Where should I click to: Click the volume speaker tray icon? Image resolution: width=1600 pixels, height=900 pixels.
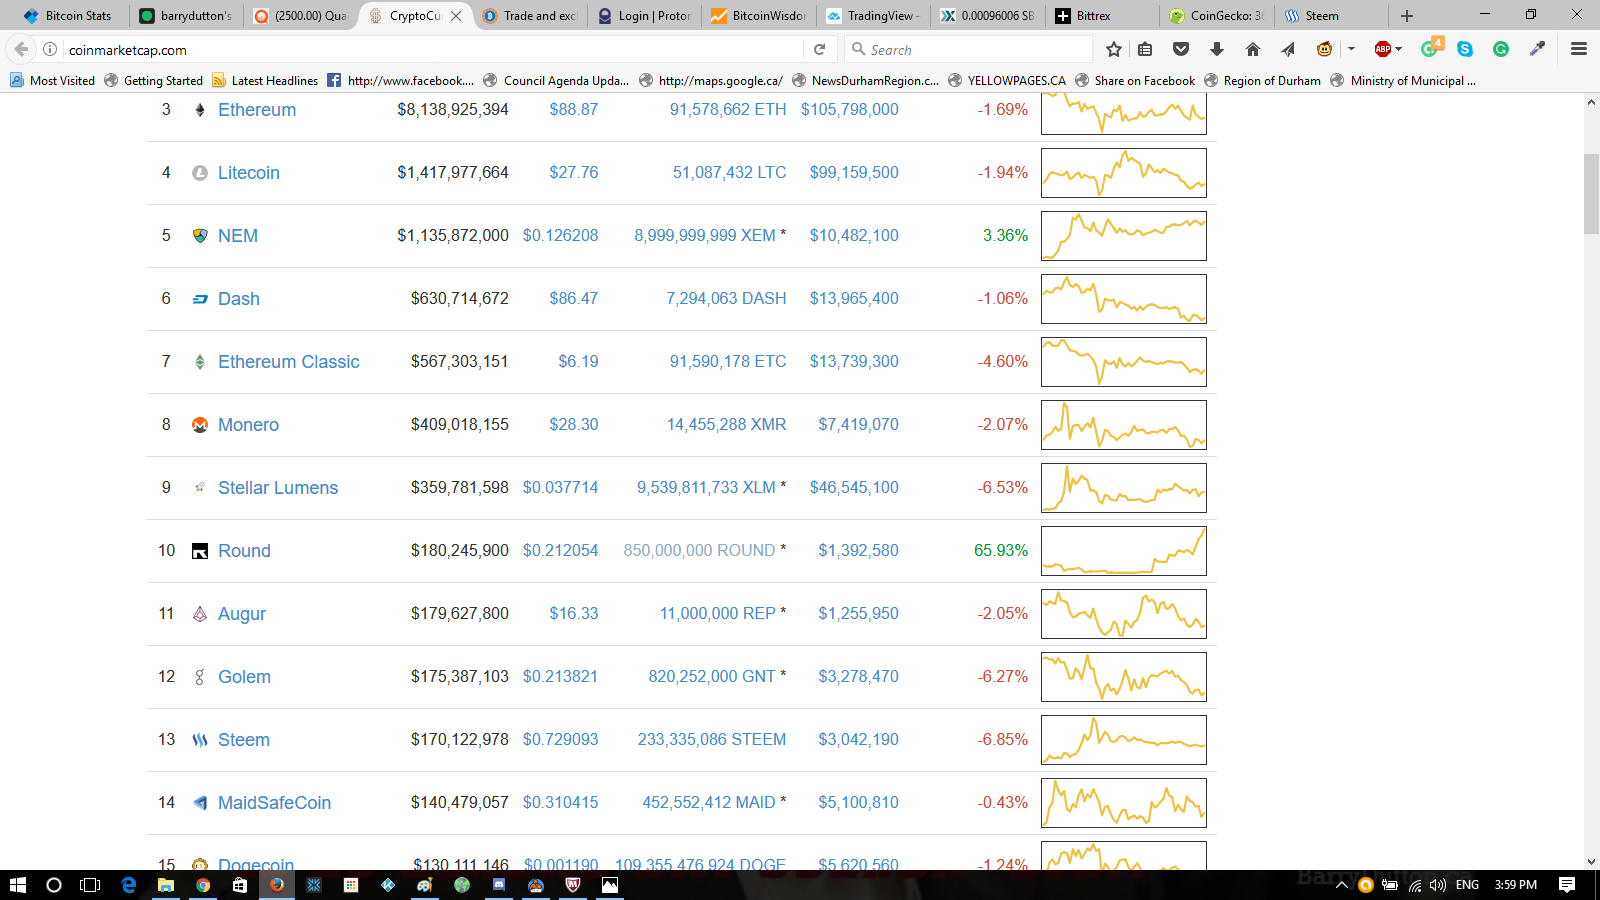coord(1438,885)
